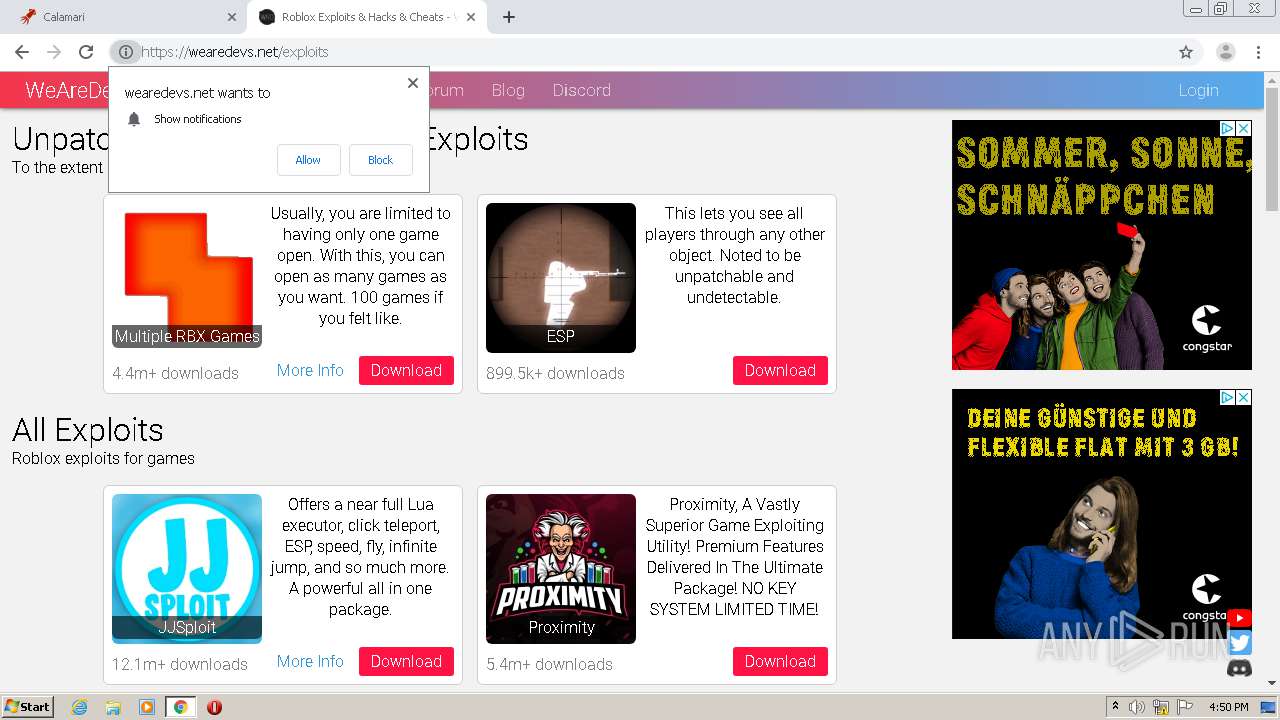Download Multiple RBX Games
This screenshot has width=1280, height=720.
406,370
